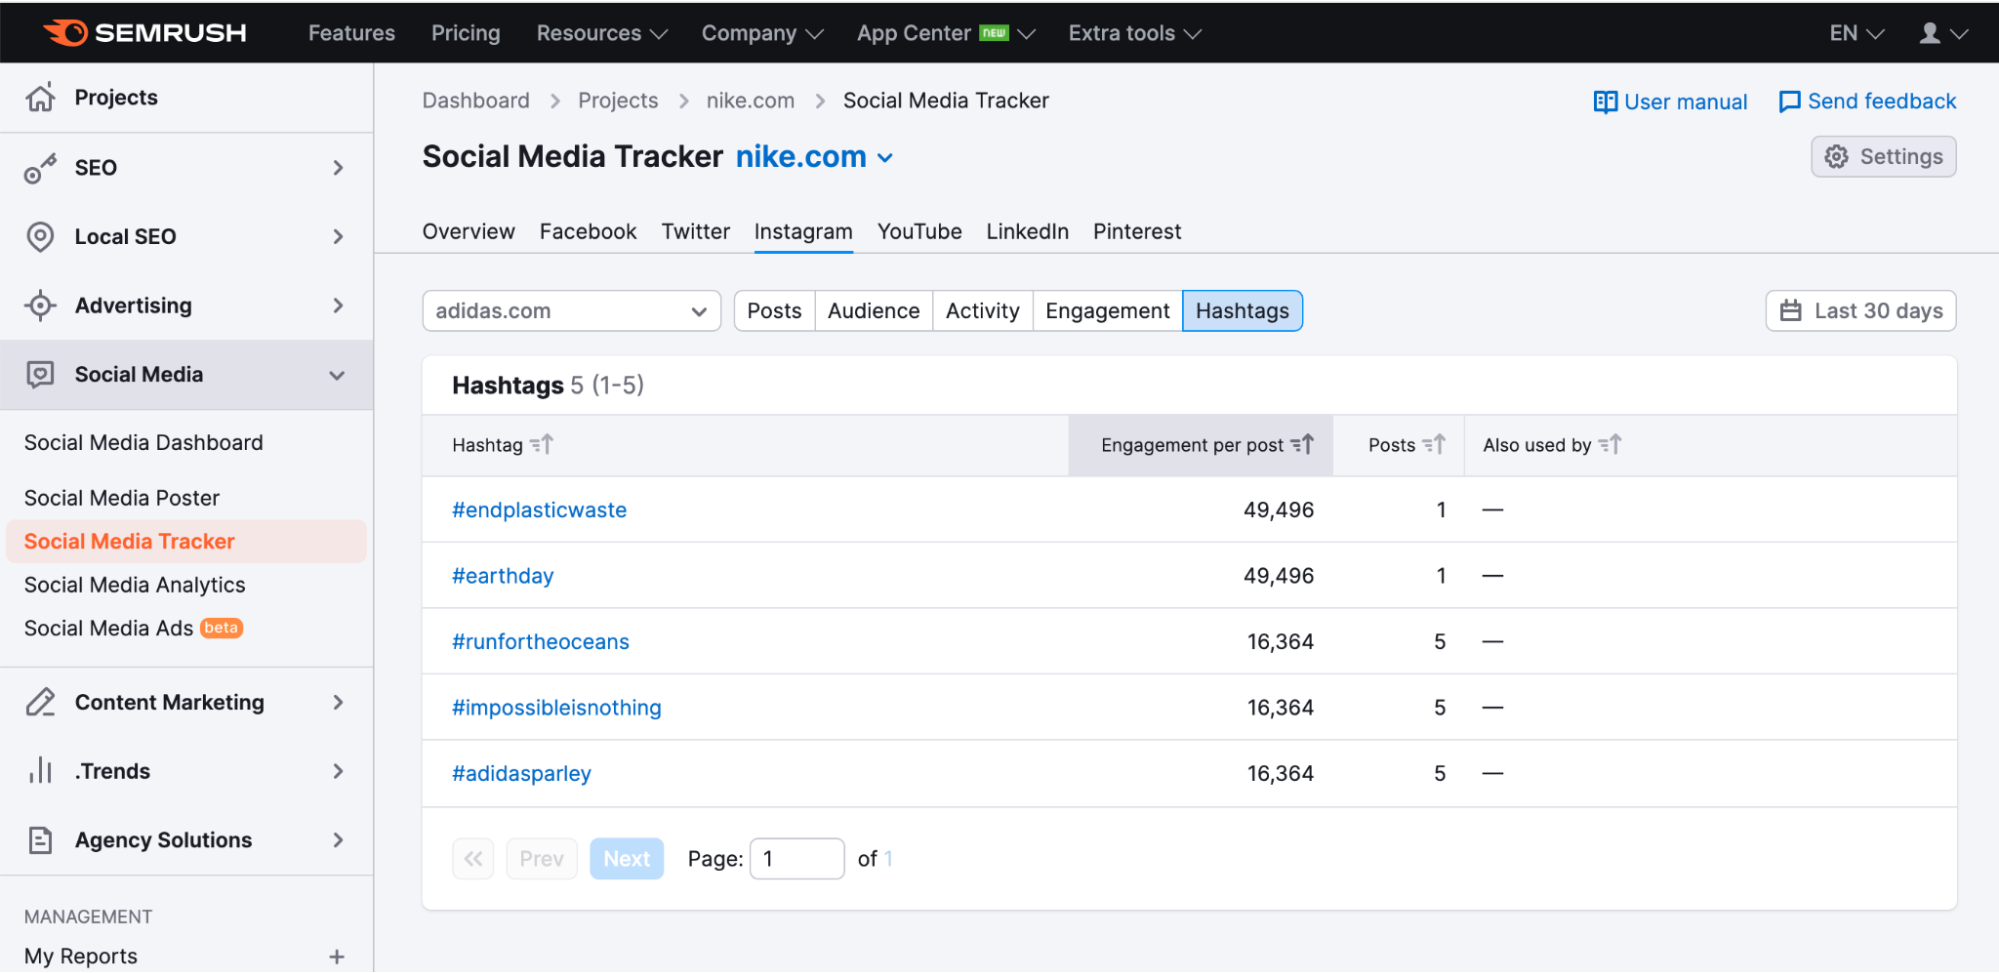Open the #earthday hashtag link
The width and height of the screenshot is (1999, 973).
pos(502,576)
